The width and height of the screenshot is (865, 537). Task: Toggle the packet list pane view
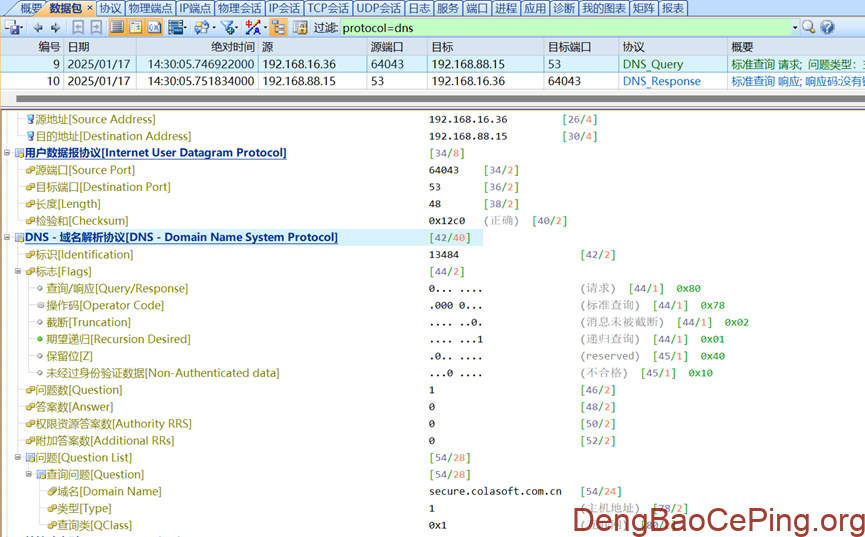click(x=117, y=28)
